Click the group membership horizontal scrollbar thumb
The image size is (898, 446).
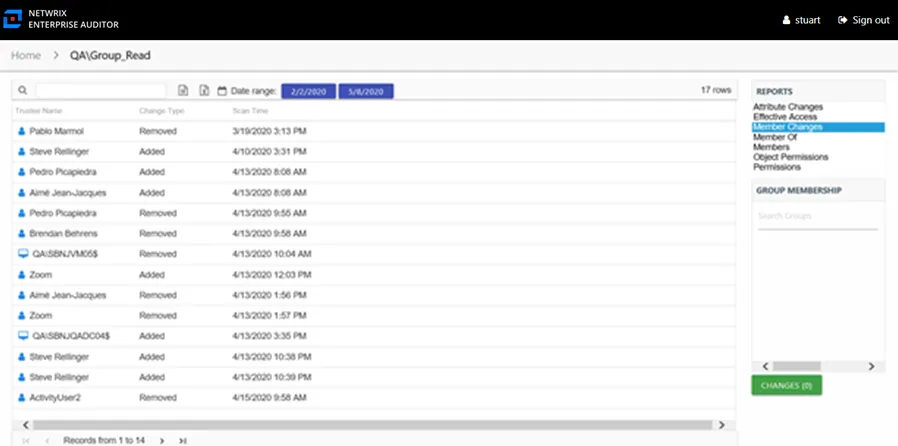click(796, 366)
